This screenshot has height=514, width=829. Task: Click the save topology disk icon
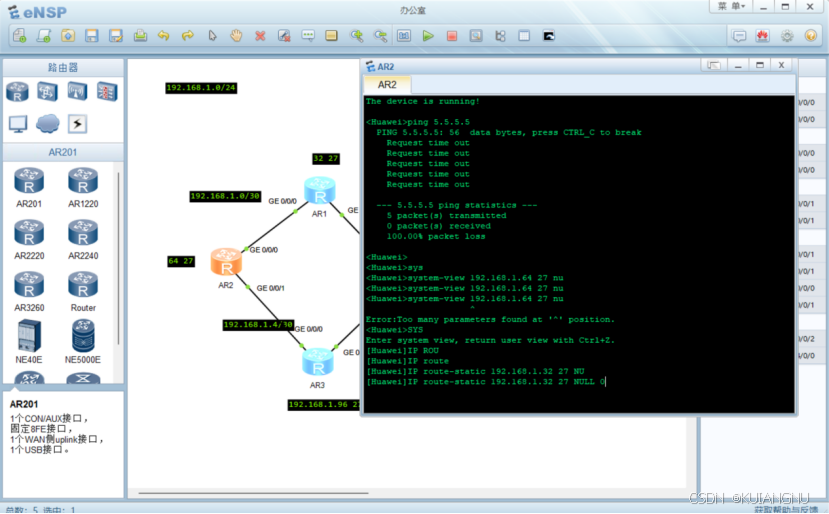(x=92, y=35)
